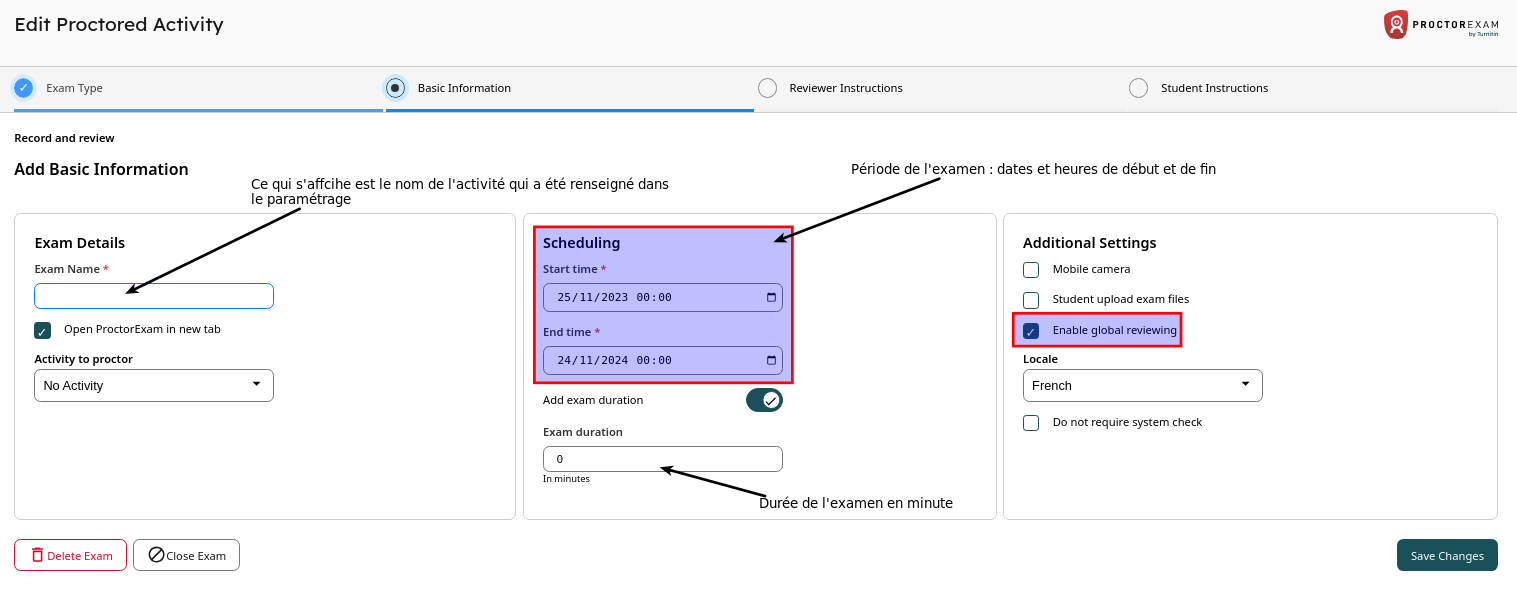Click the trash icon in Delete Exam
The image size is (1517, 612).
tap(37, 555)
